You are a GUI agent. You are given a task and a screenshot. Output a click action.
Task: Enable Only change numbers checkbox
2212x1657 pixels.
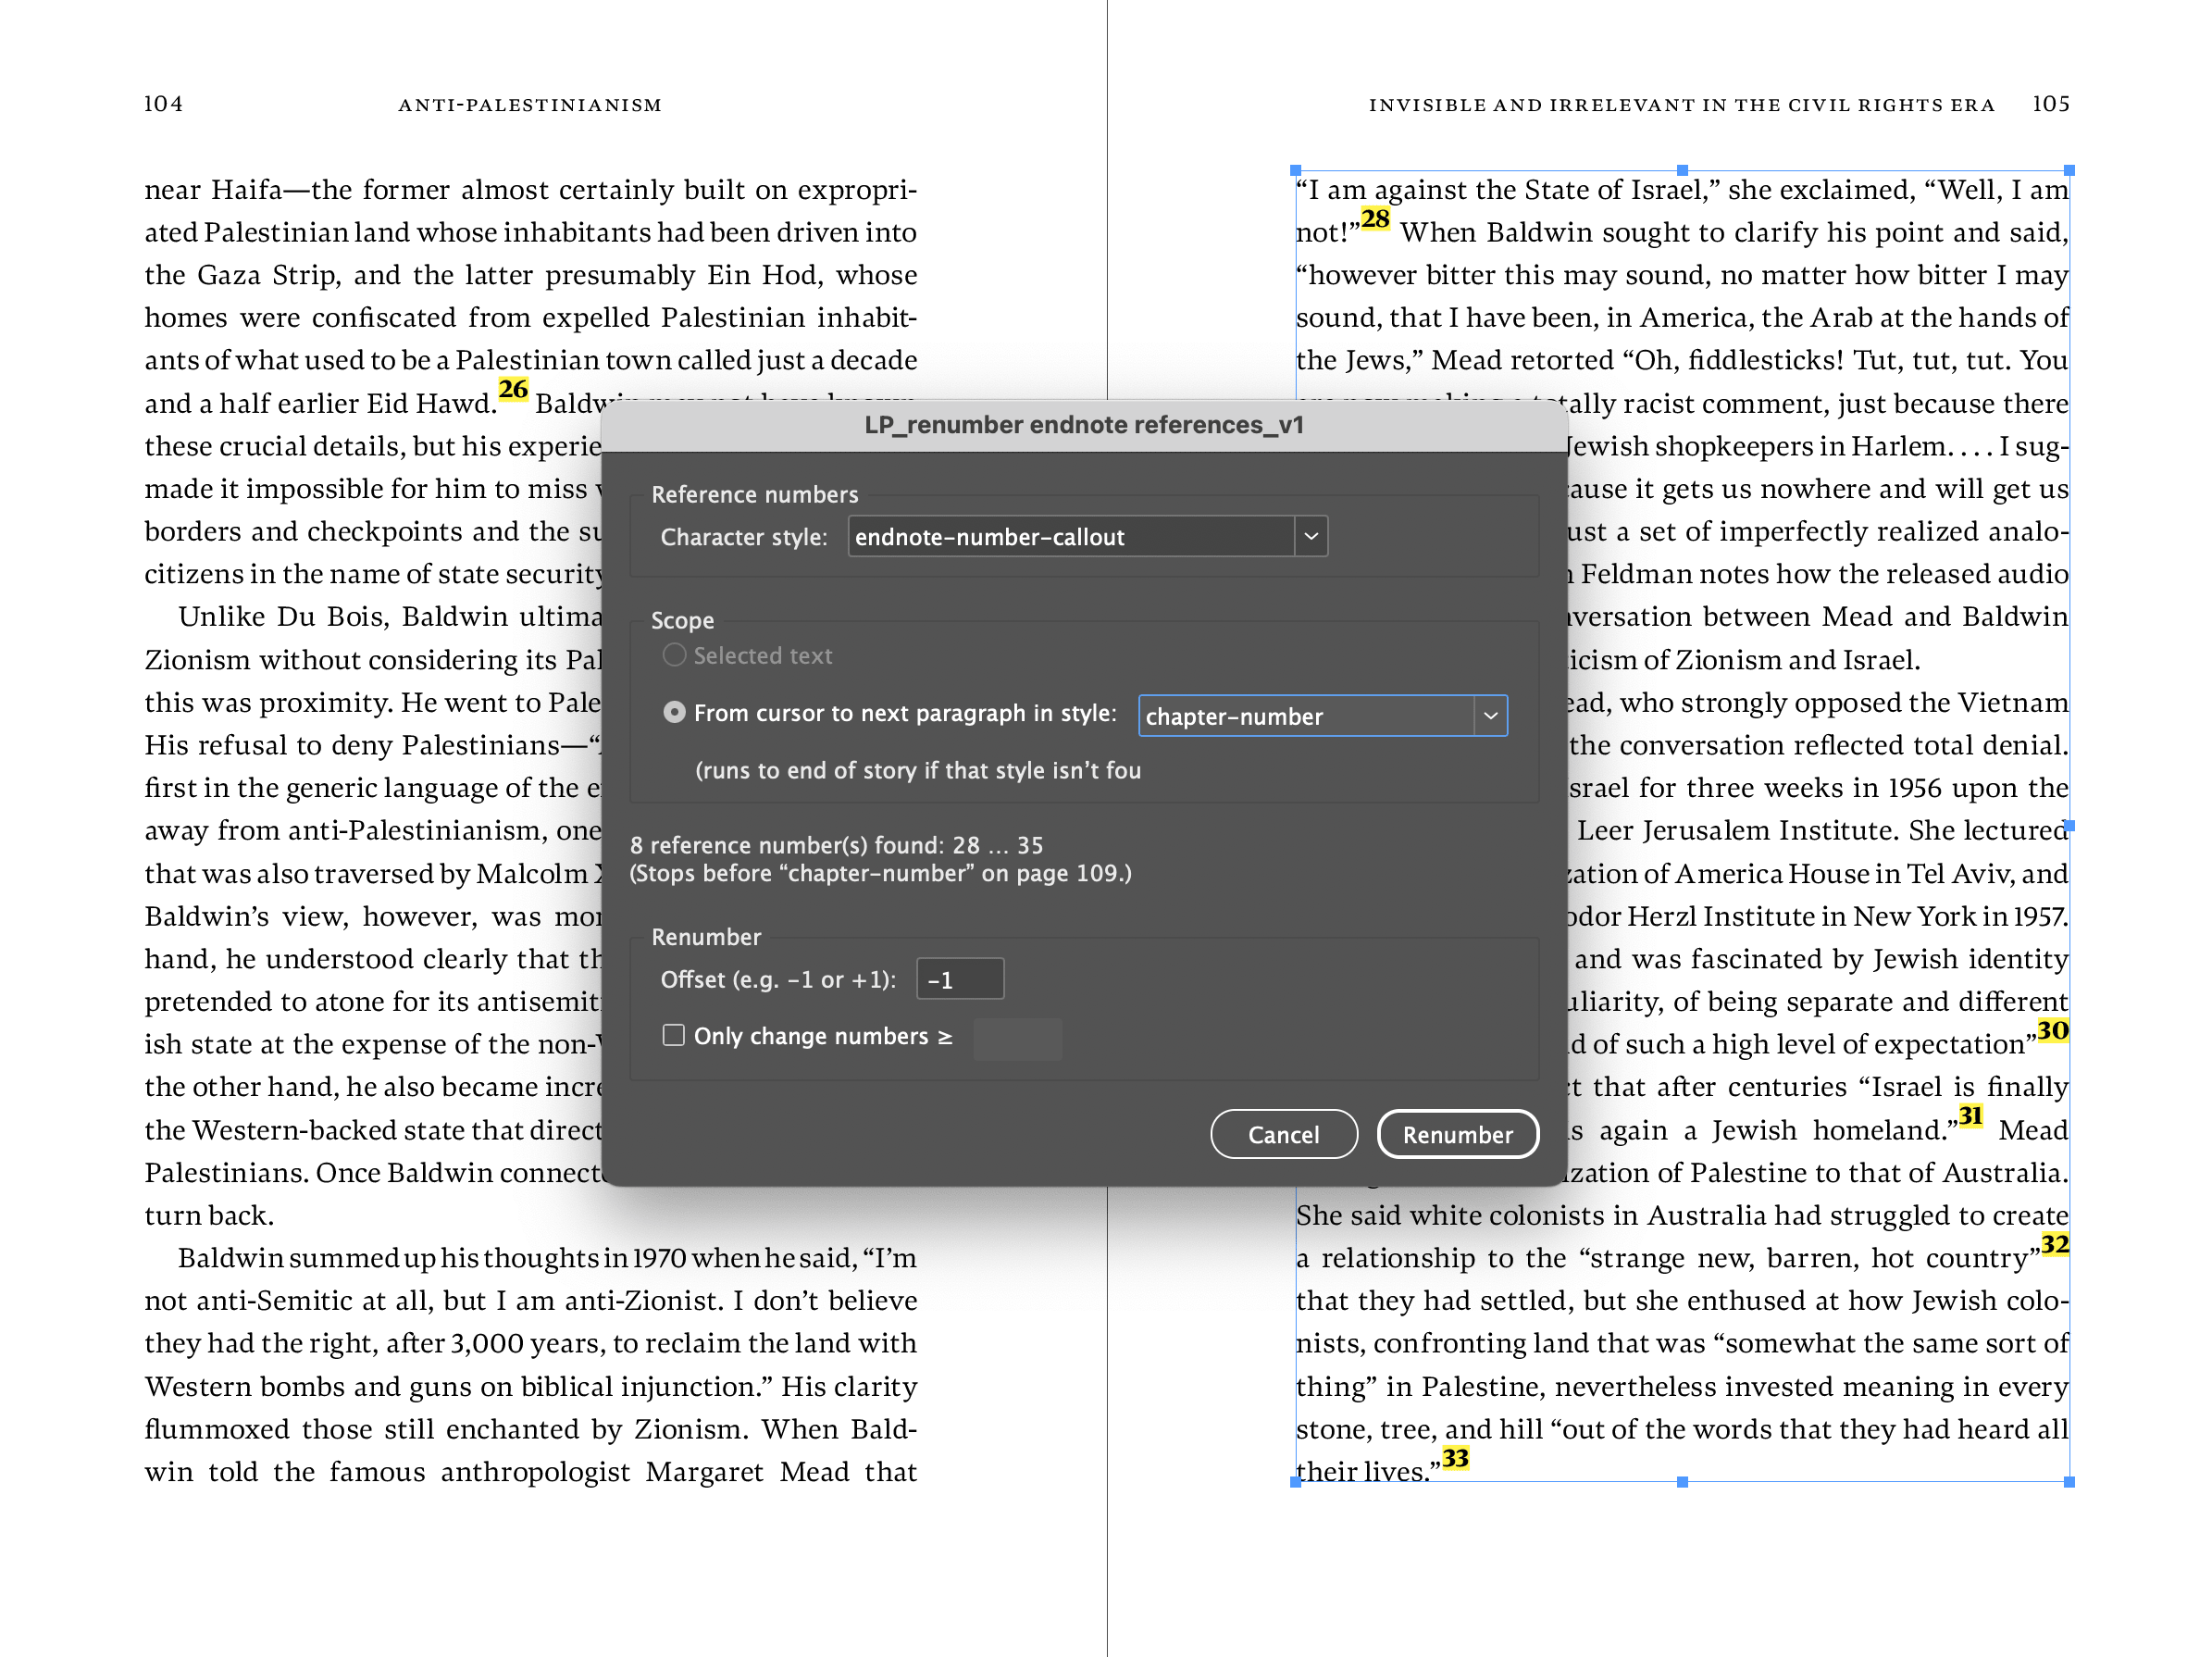[x=674, y=1035]
